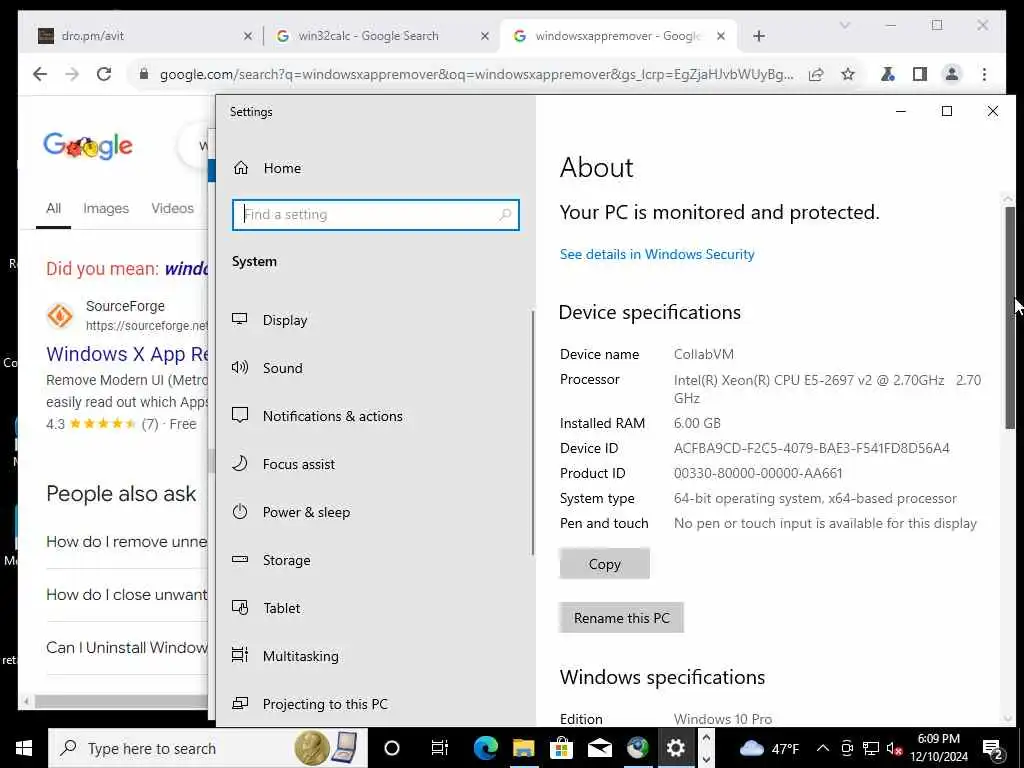Image resolution: width=1024 pixels, height=768 pixels.
Task: Click the Google doodle logo
Action: [x=88, y=145]
